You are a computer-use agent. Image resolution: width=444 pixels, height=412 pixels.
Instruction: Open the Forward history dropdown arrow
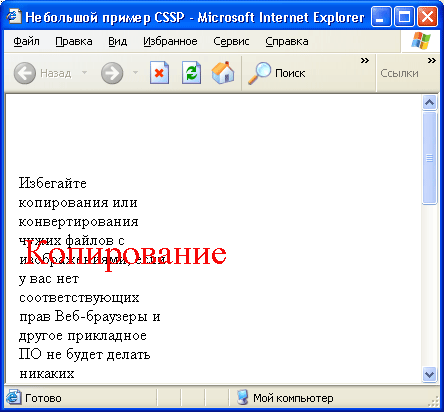135,72
